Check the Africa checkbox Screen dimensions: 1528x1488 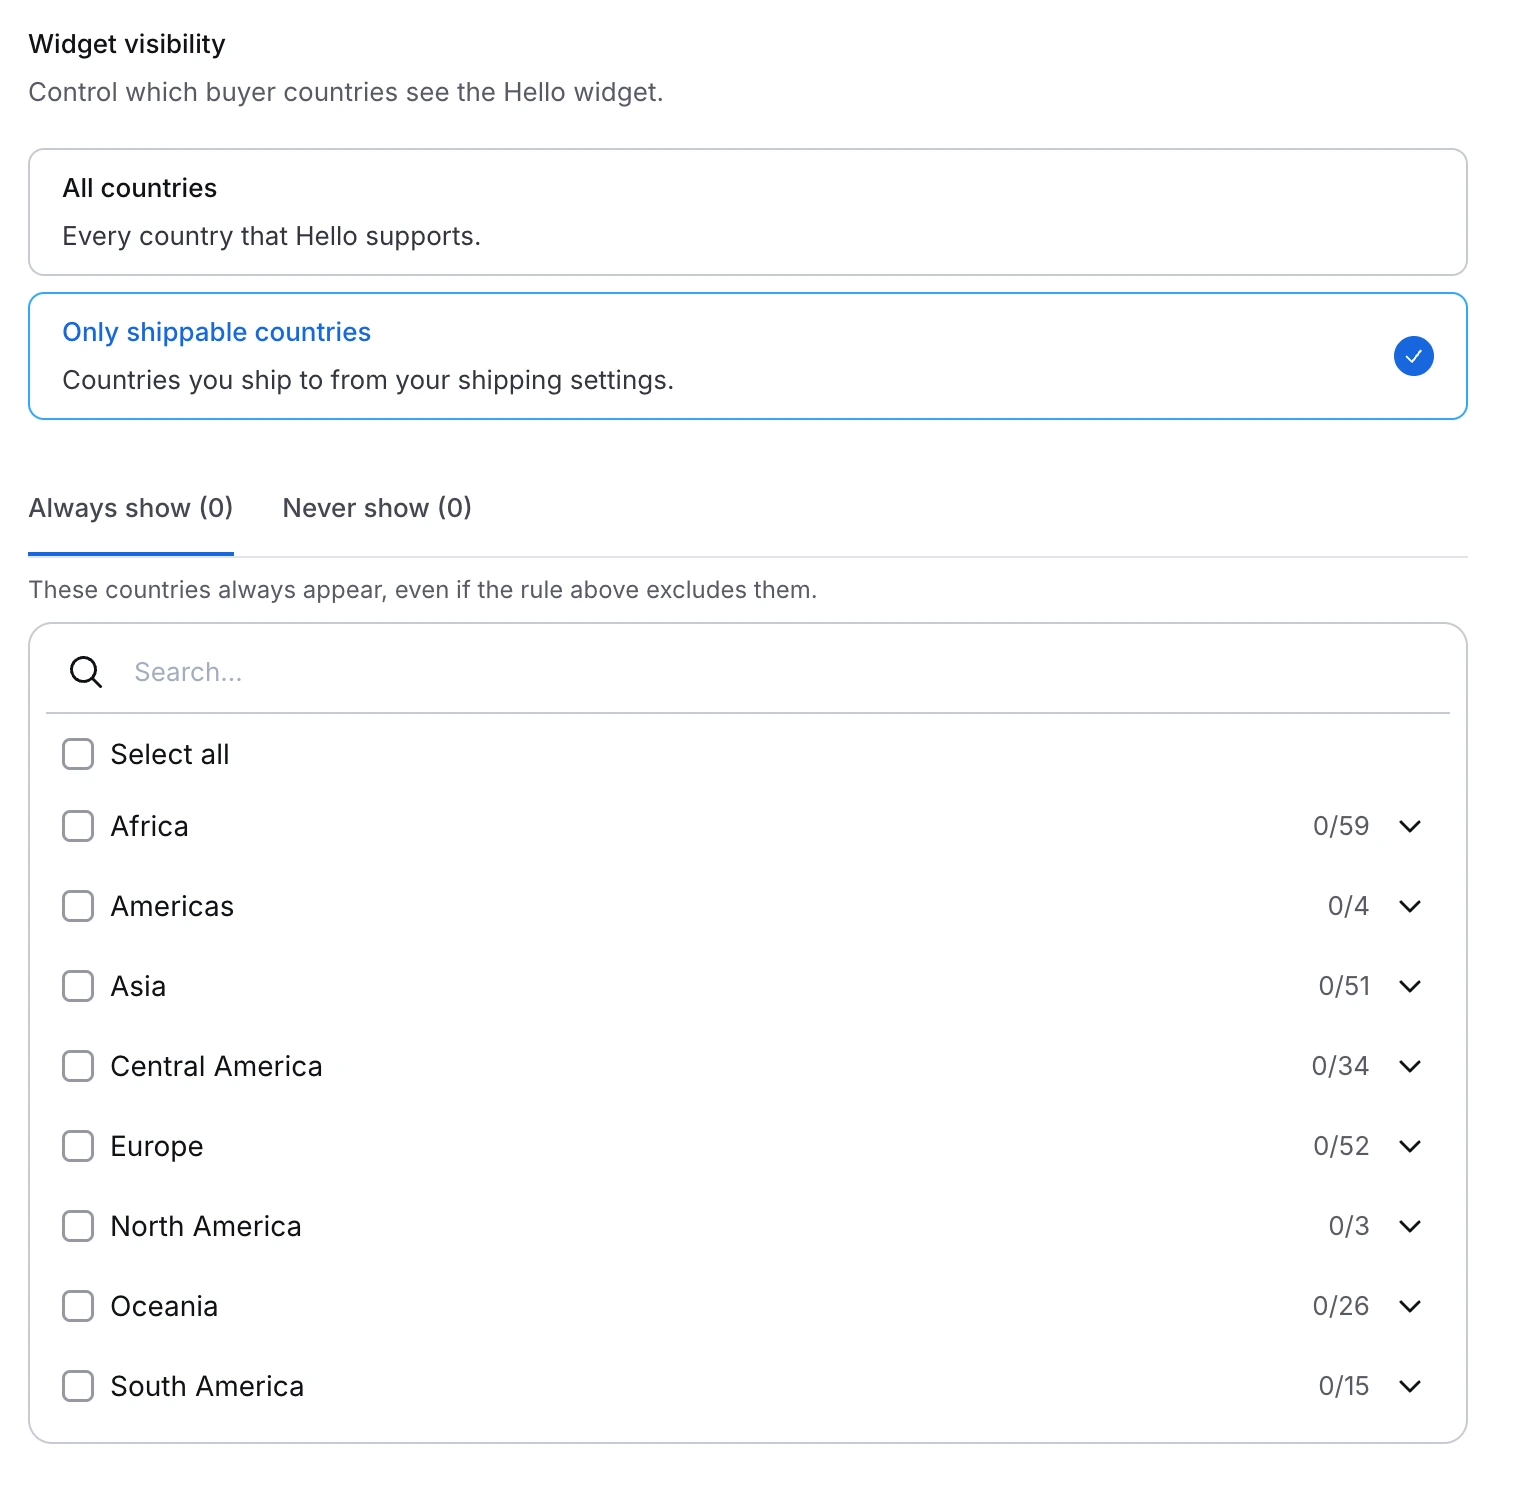[x=77, y=826]
